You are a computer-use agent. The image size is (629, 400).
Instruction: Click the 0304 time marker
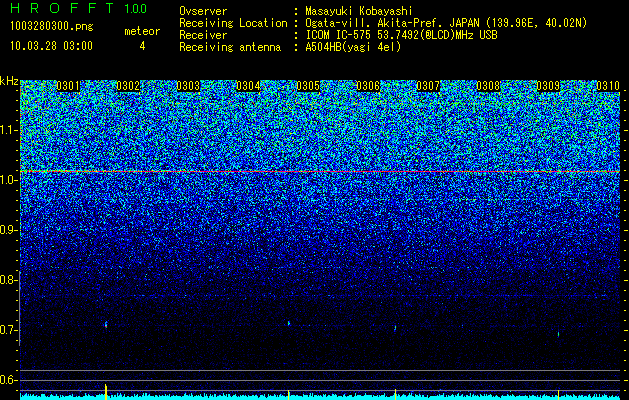point(248,86)
